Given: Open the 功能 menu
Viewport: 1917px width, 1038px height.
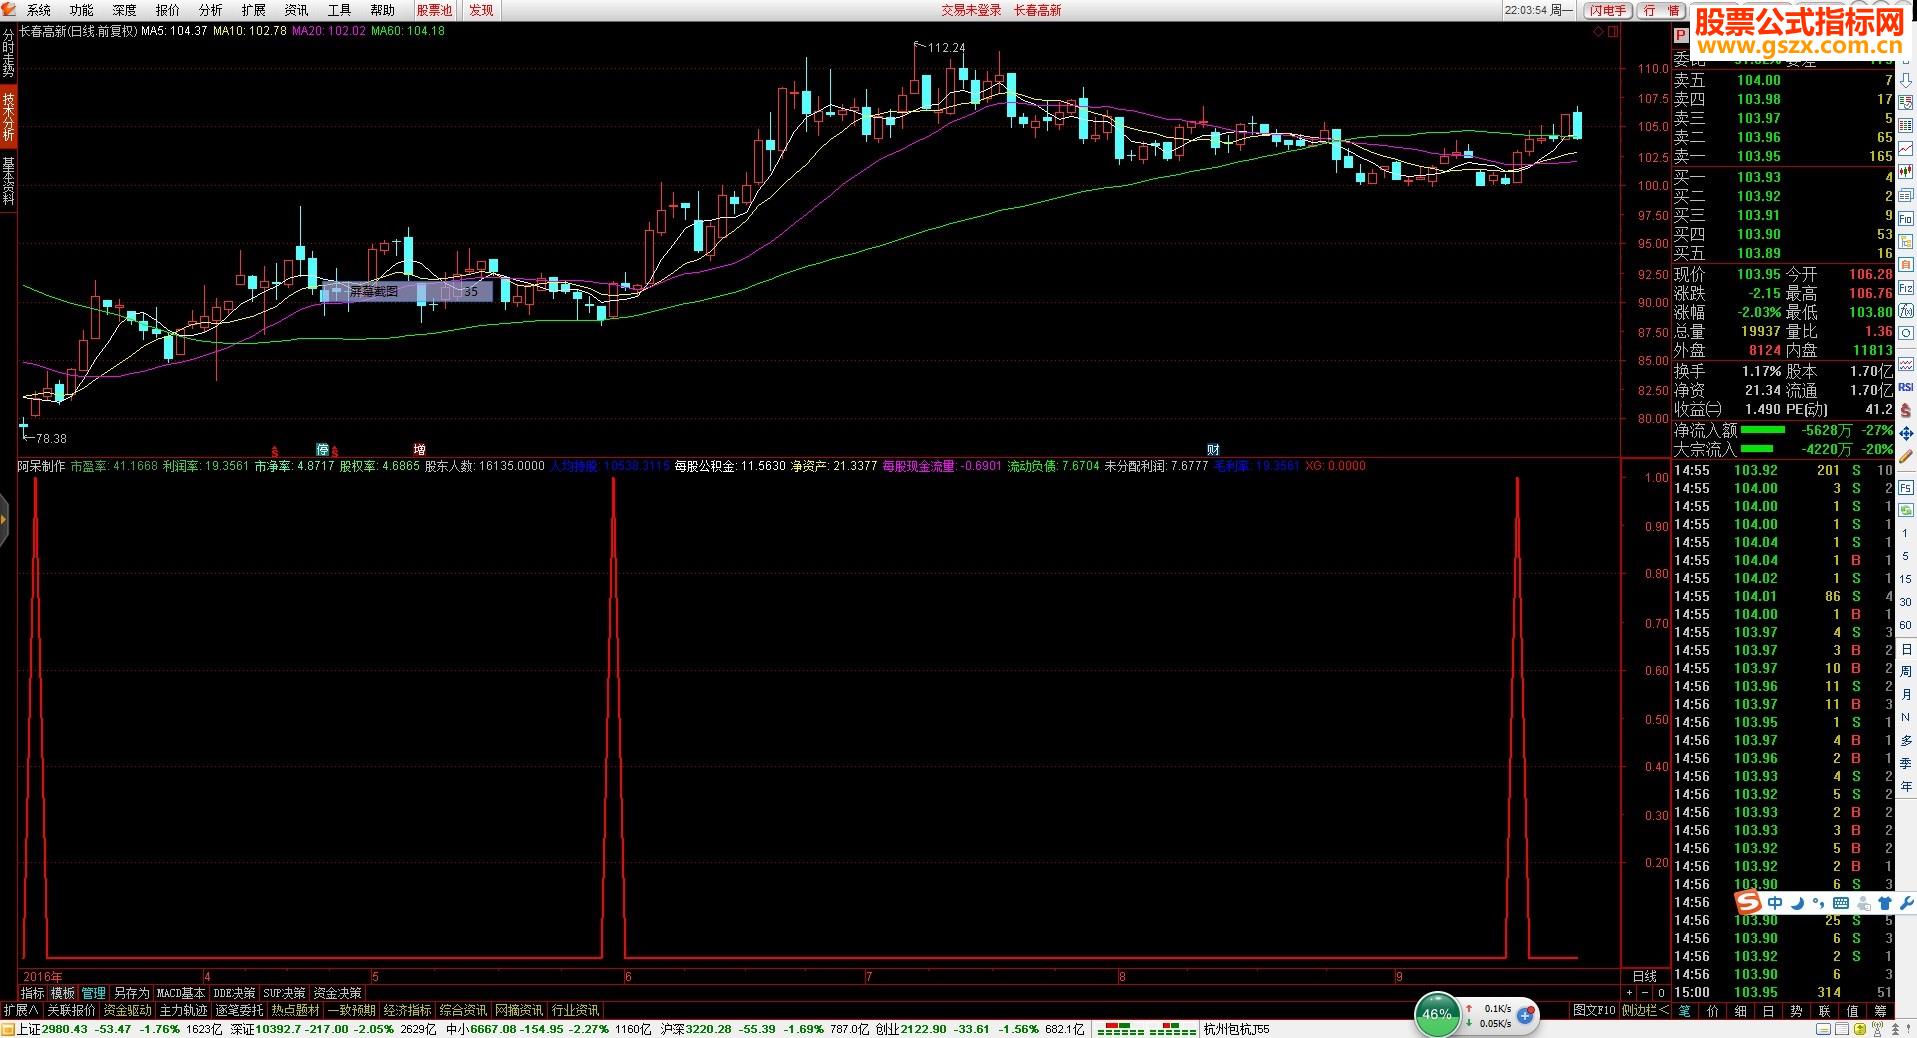Looking at the screenshot, I should point(81,10).
